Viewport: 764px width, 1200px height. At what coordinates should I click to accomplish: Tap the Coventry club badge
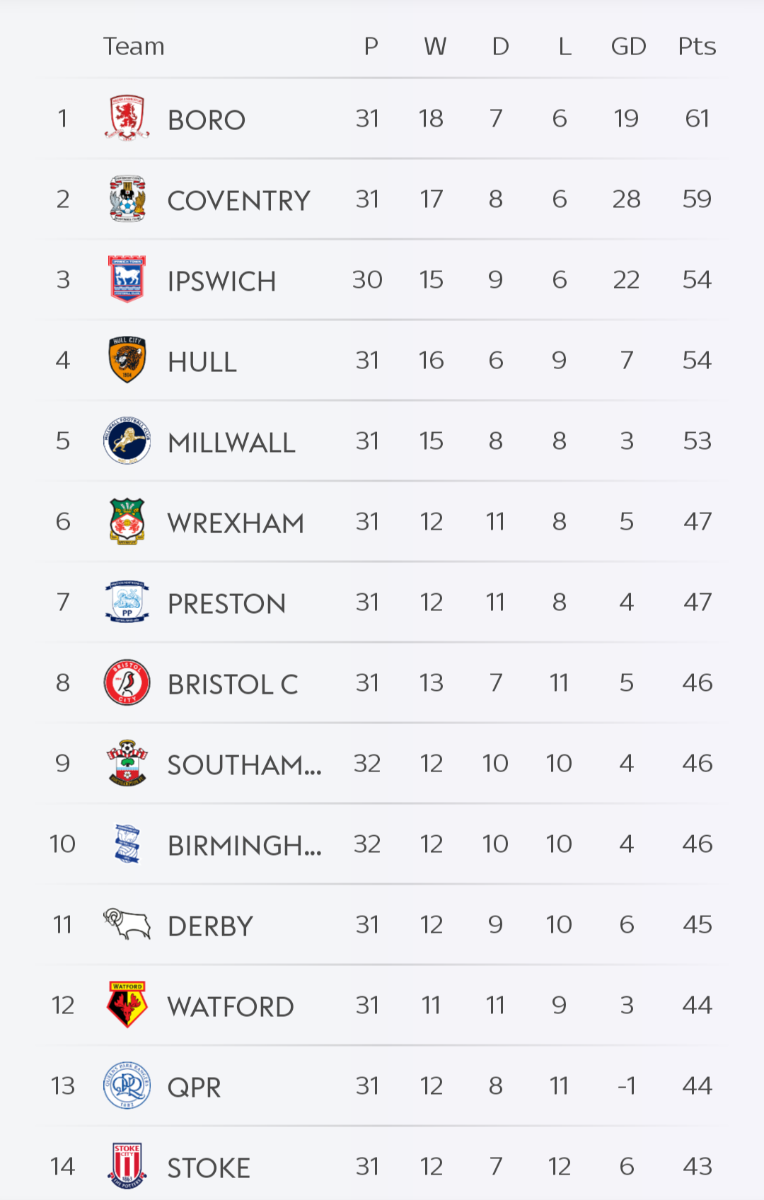coord(127,199)
